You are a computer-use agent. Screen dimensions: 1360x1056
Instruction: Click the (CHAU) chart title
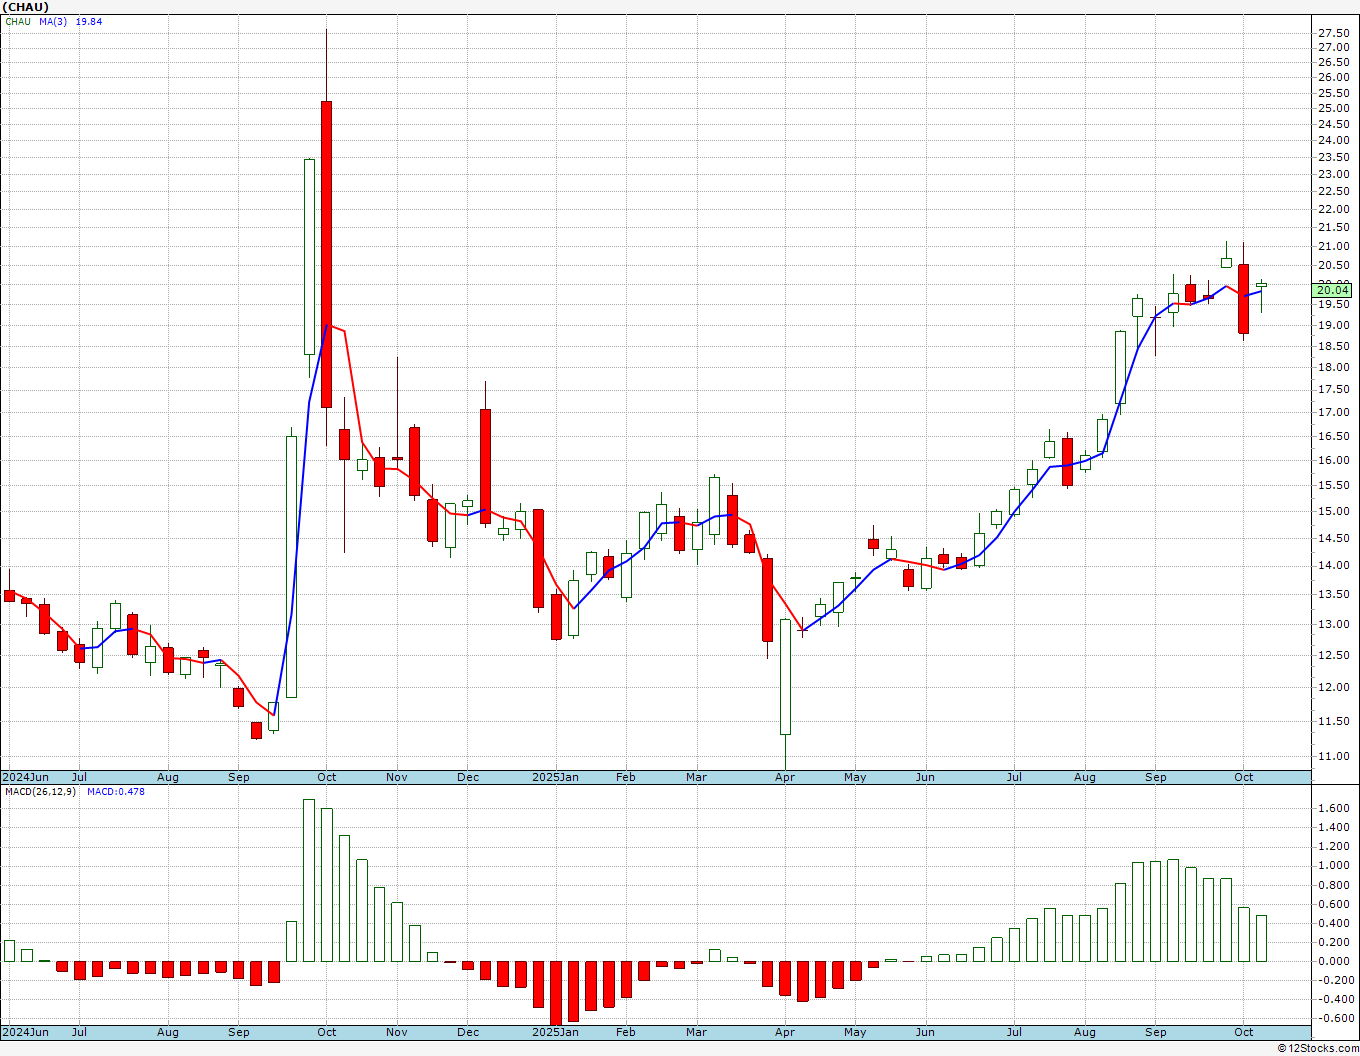tap(25, 7)
